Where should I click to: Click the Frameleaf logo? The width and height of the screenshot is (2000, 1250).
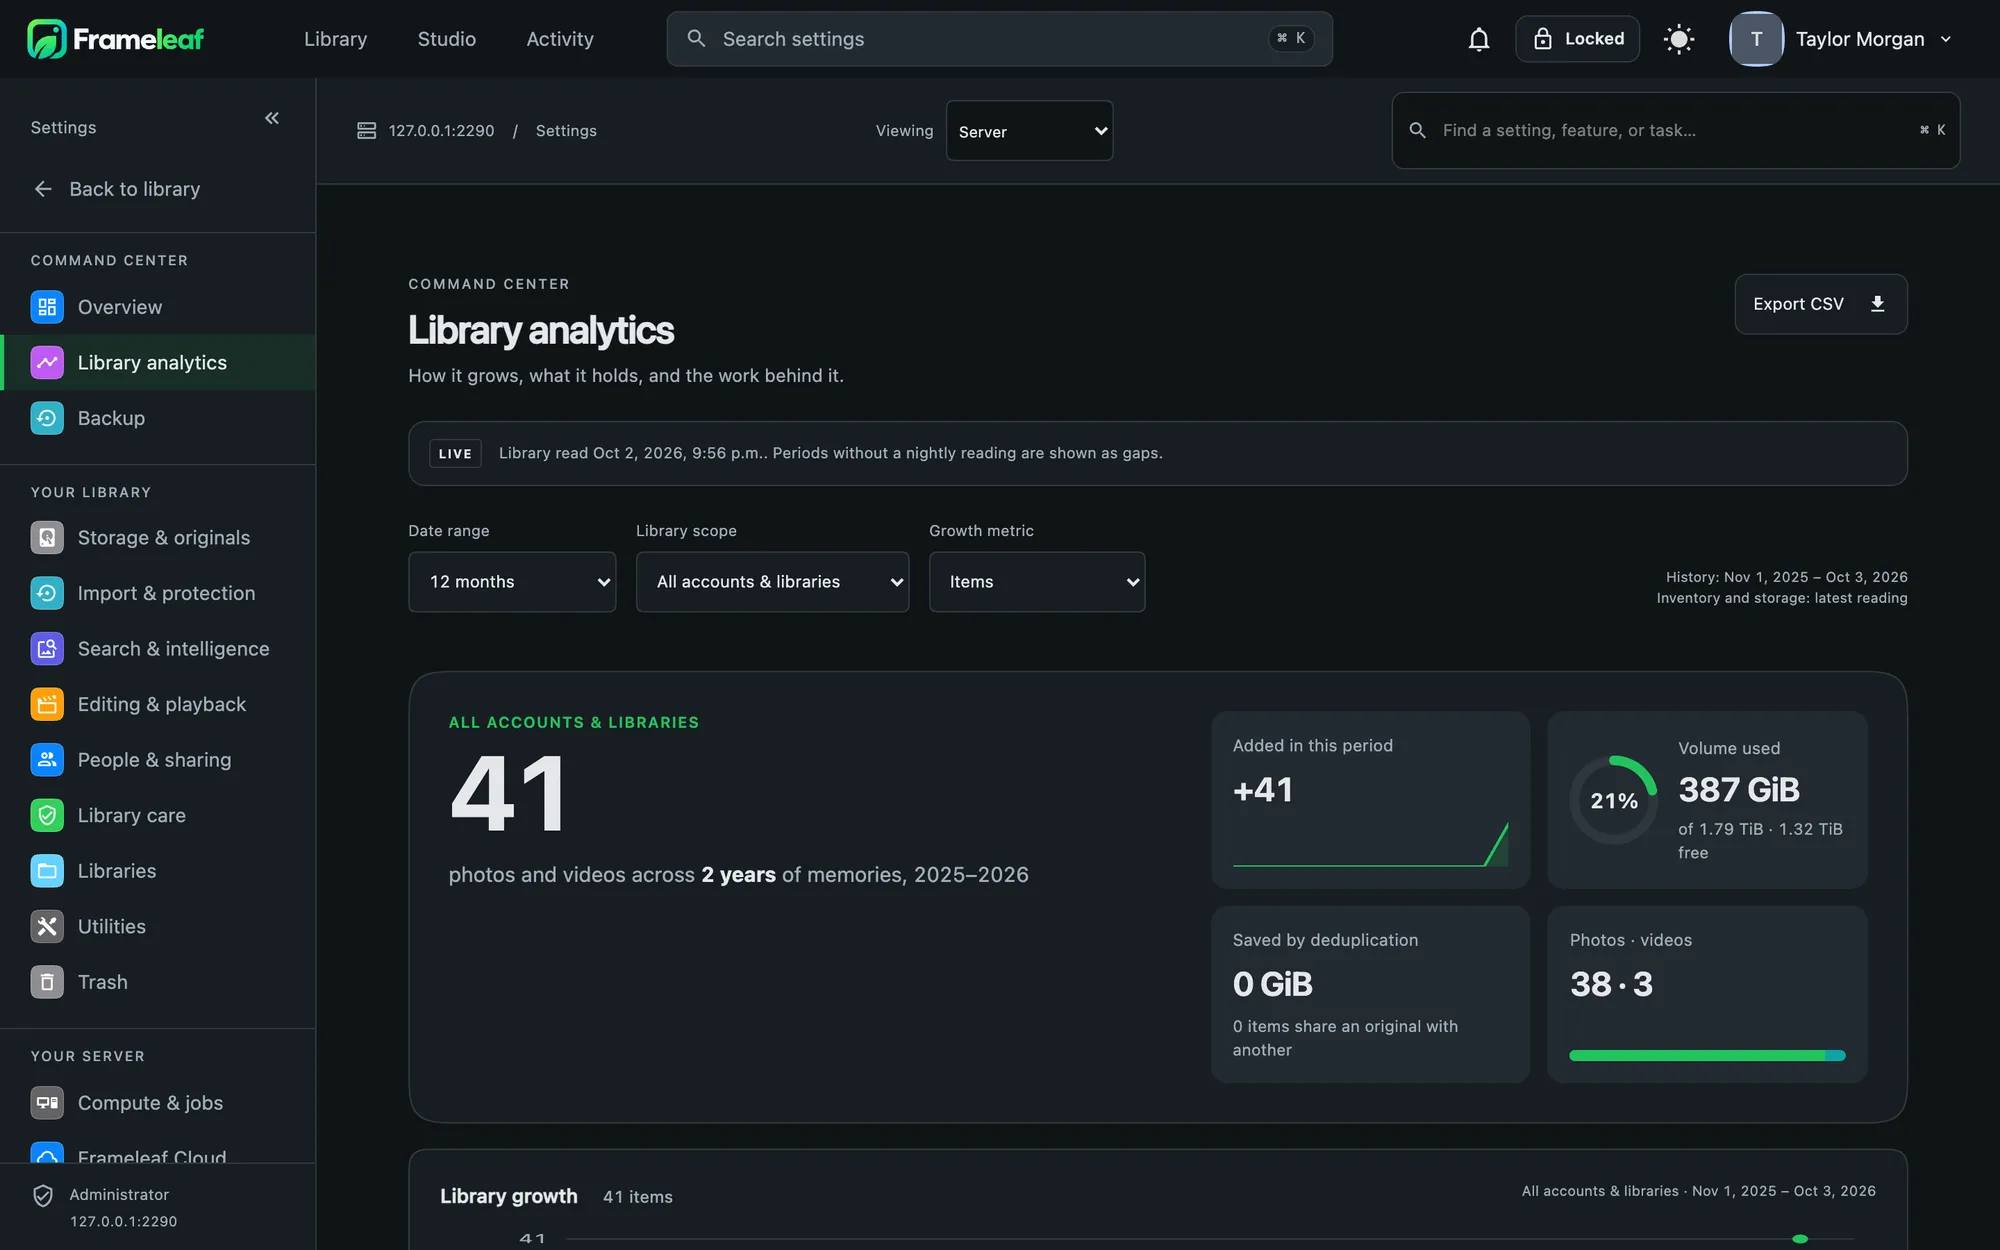point(115,39)
